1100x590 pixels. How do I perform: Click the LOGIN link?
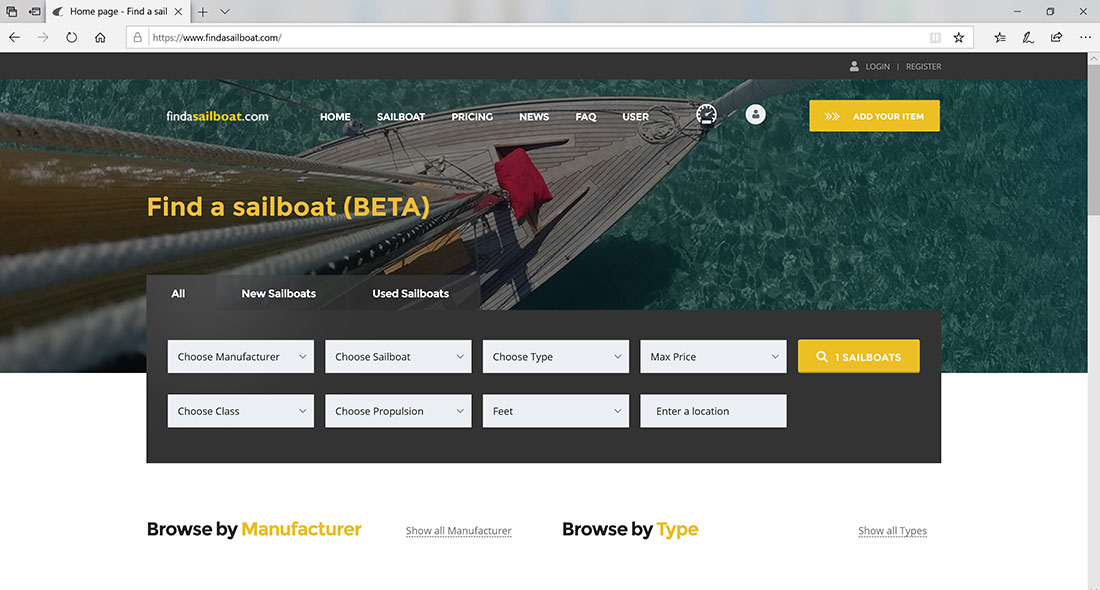tap(877, 67)
